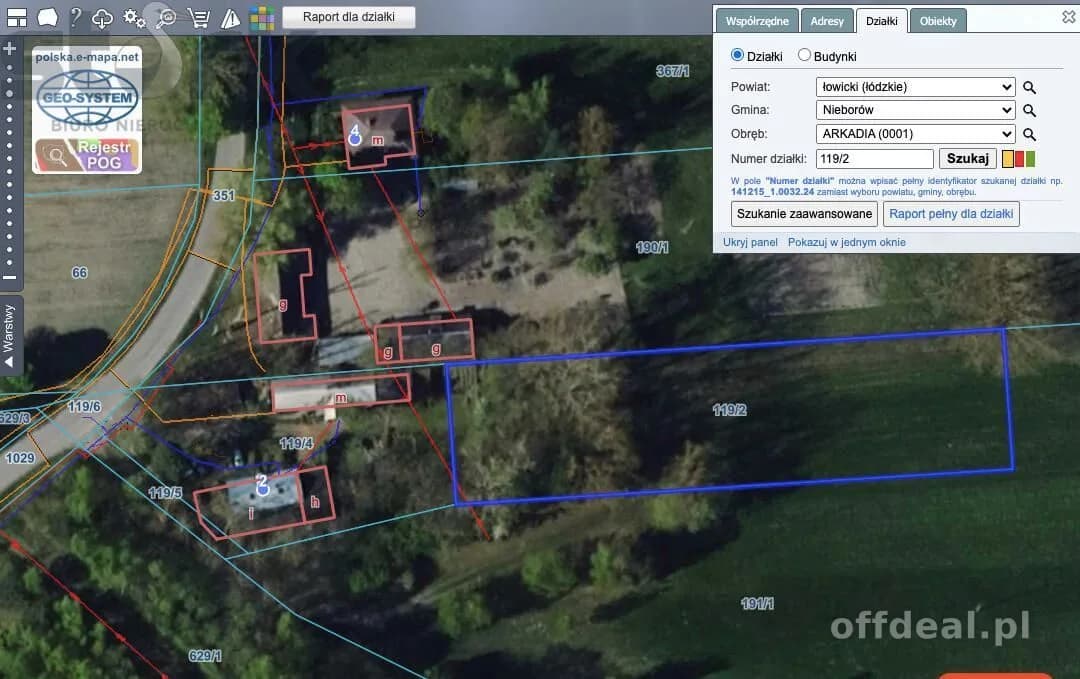Click the cloud download icon

point(102,18)
